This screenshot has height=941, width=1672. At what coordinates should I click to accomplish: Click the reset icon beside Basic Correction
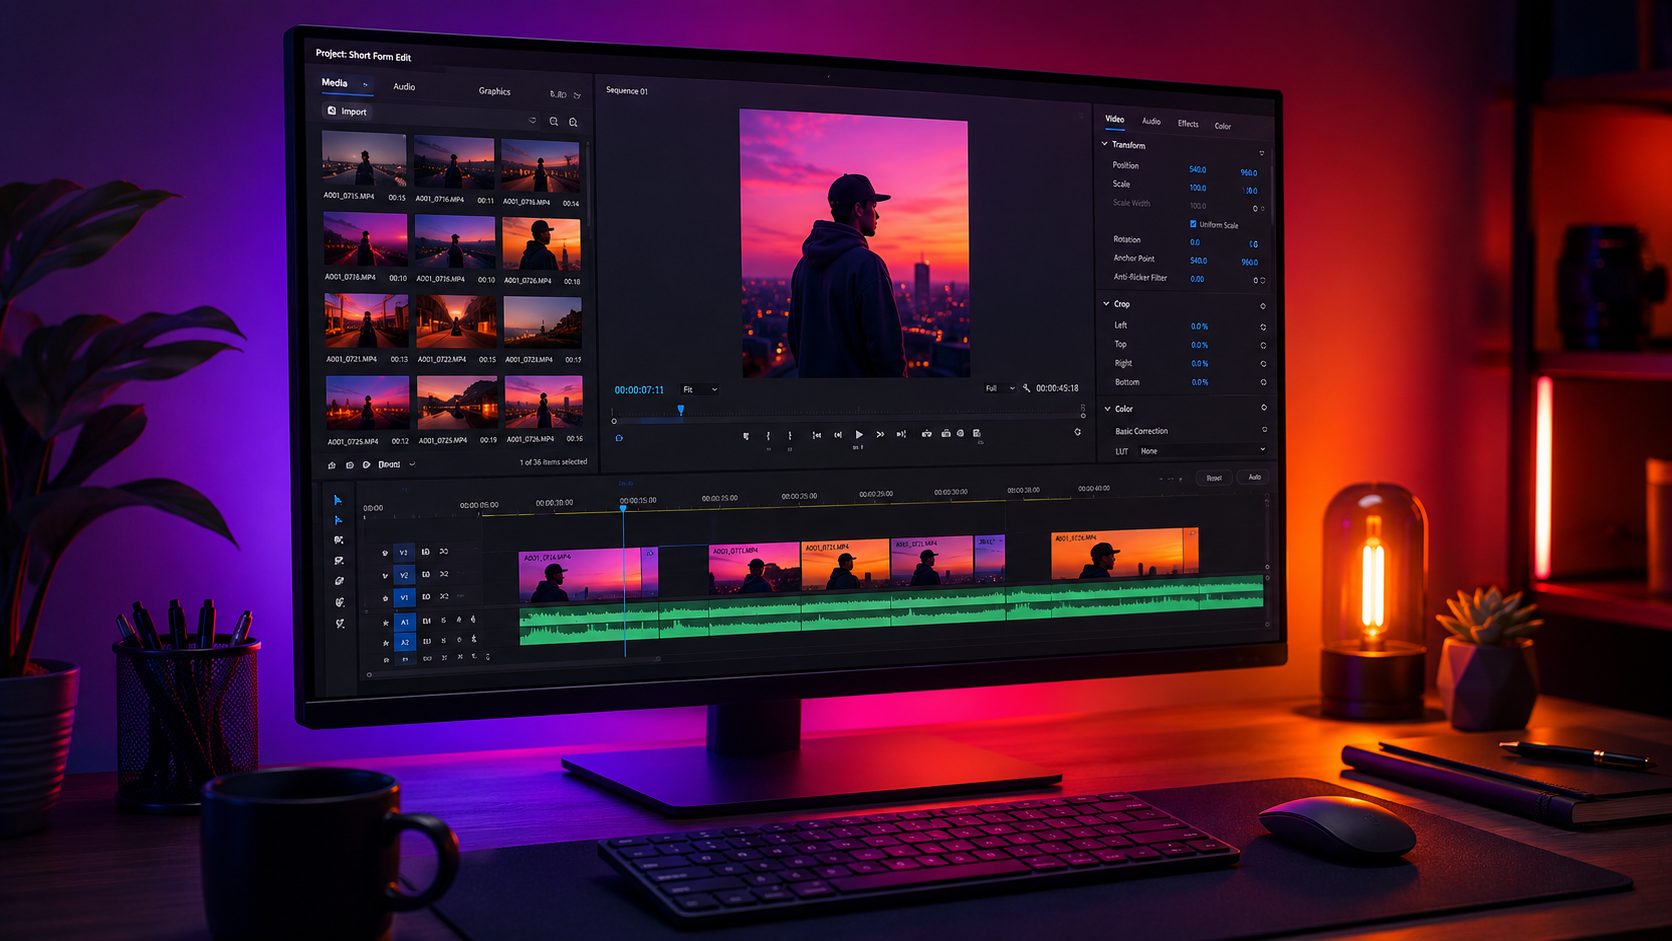pyautogui.click(x=1264, y=430)
